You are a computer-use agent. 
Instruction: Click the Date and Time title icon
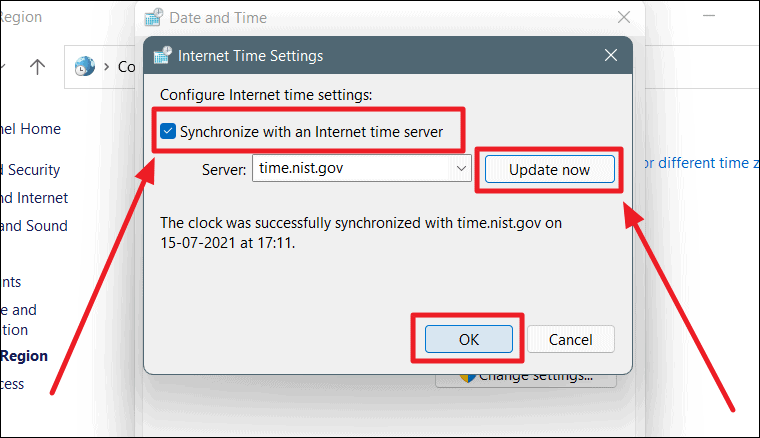tap(154, 17)
